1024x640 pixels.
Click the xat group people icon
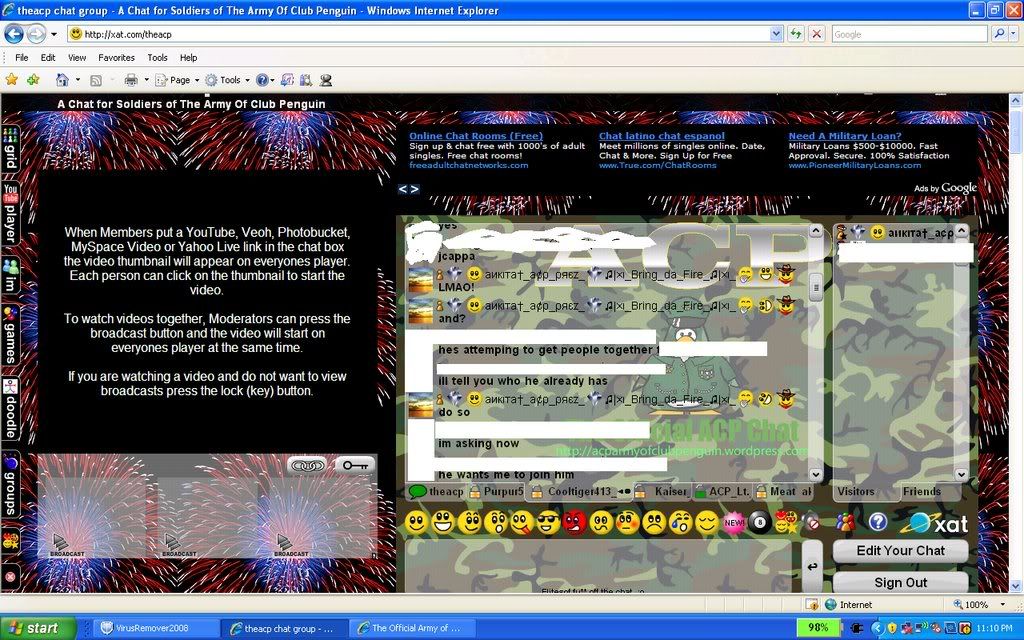pyautogui.click(x=845, y=522)
